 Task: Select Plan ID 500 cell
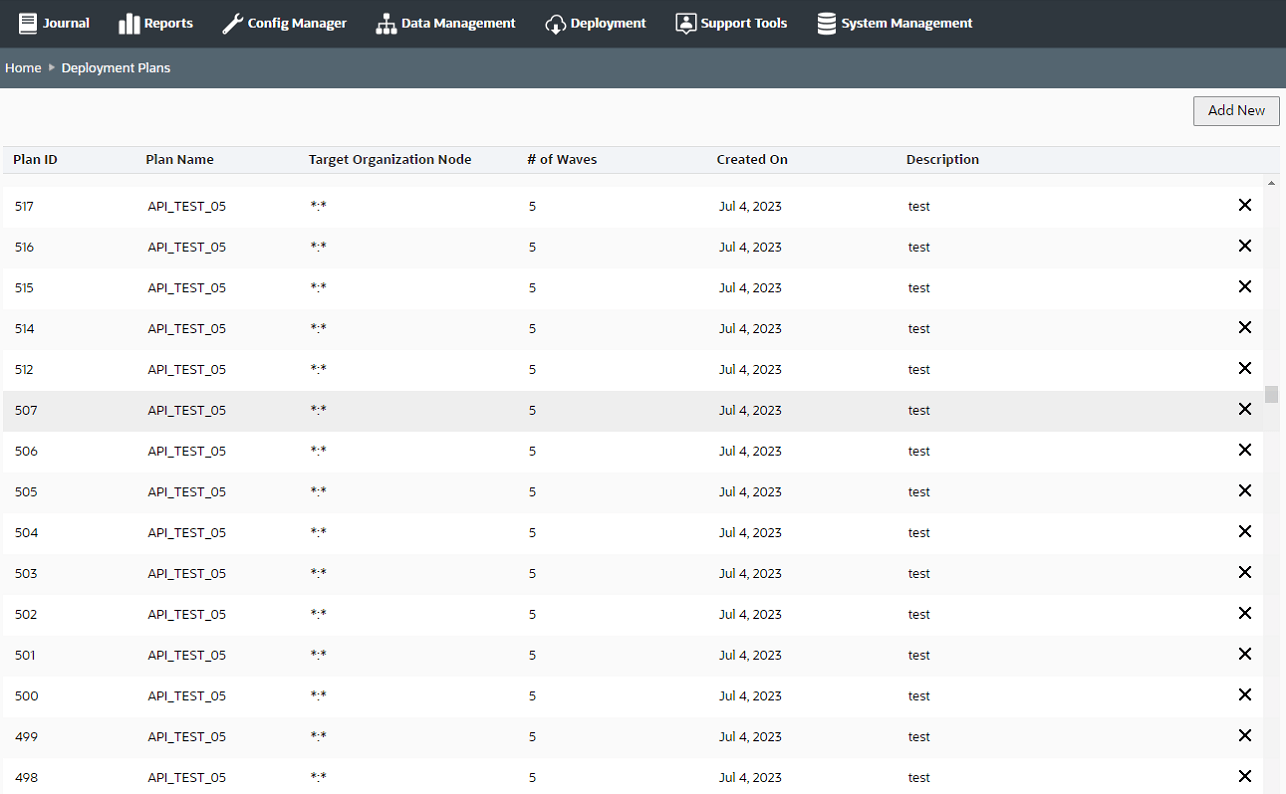coord(27,696)
